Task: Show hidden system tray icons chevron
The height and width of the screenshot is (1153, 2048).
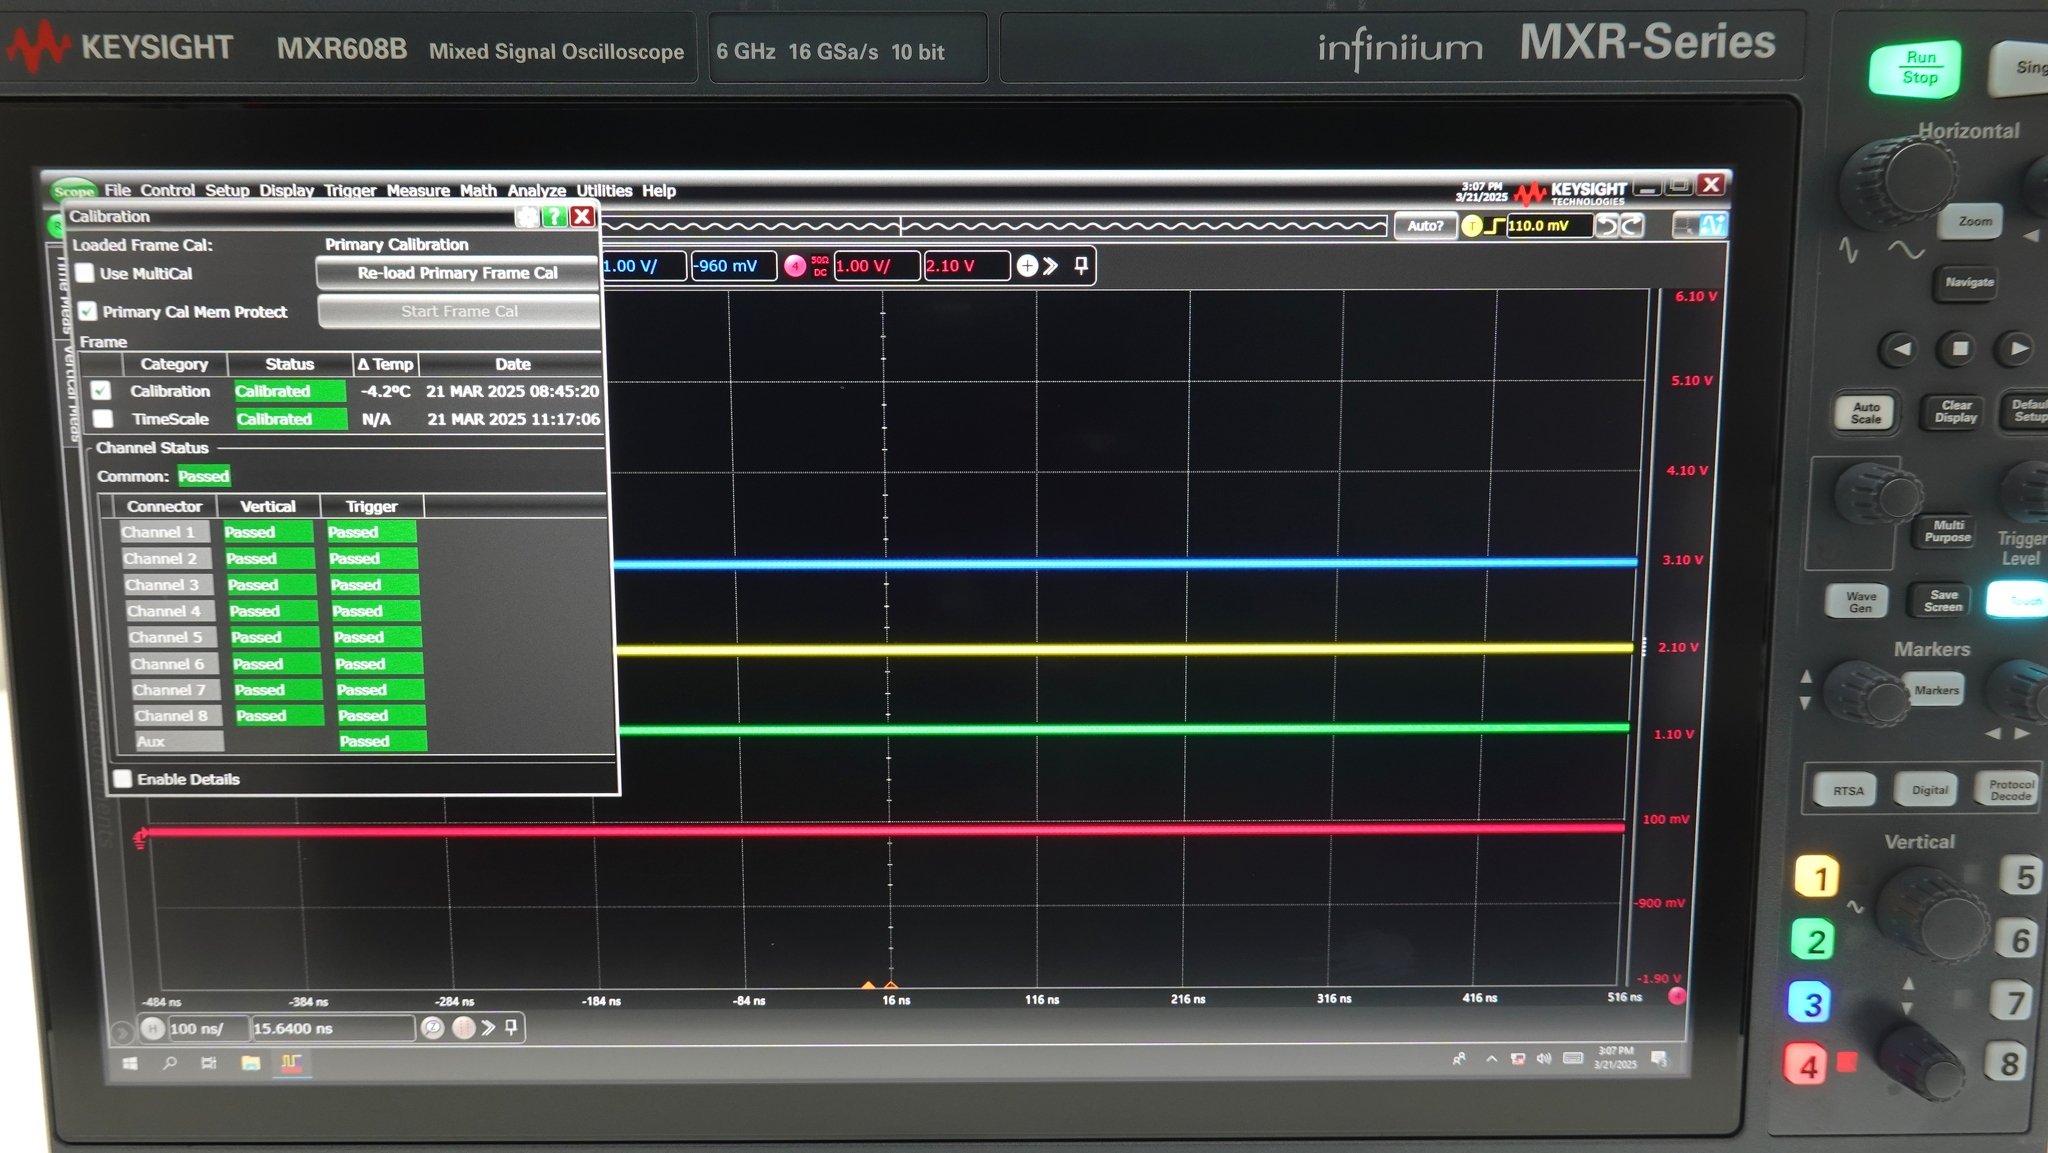Action: coord(1491,1059)
